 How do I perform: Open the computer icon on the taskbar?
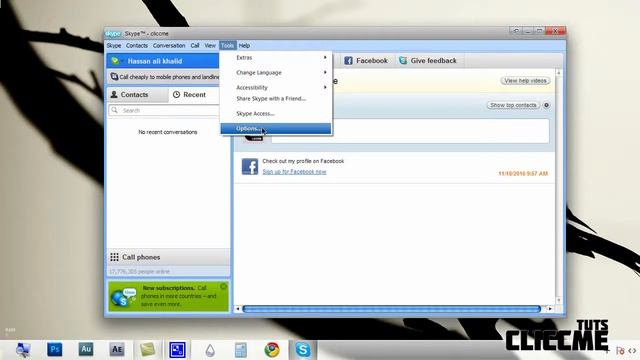click(23, 350)
